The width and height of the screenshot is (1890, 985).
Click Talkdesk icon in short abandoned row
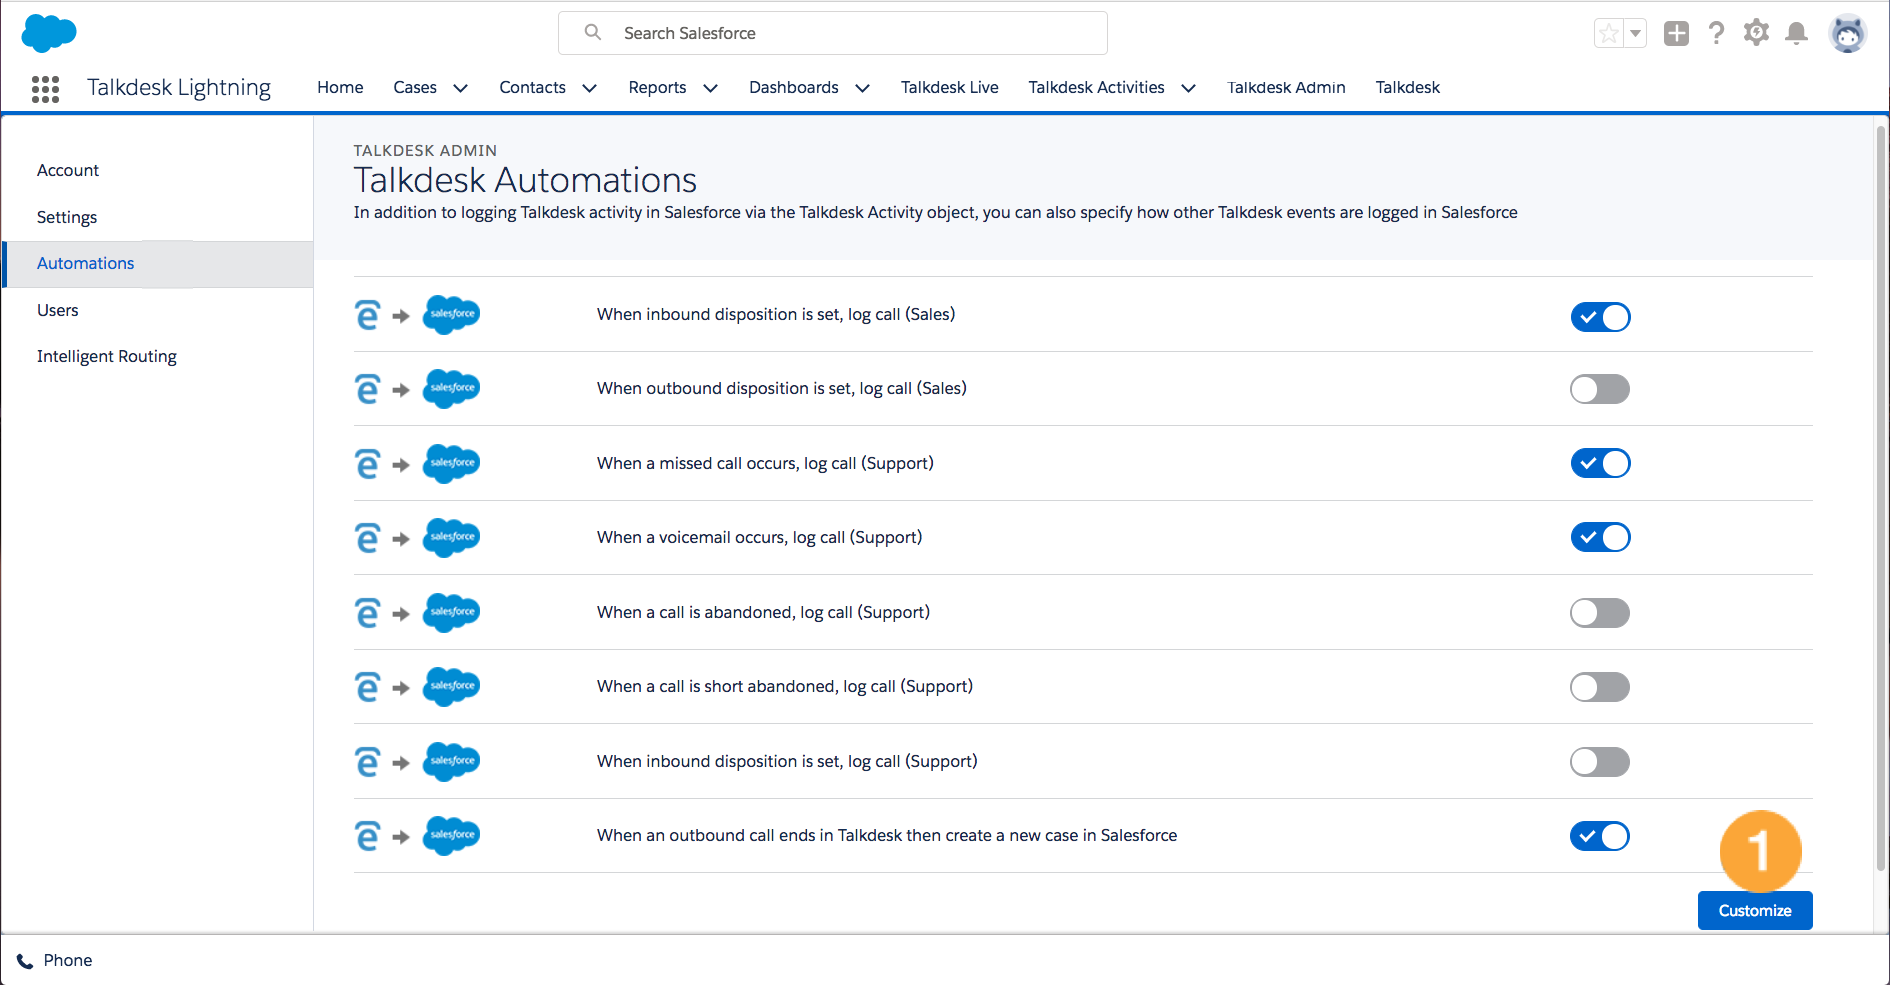tap(368, 687)
